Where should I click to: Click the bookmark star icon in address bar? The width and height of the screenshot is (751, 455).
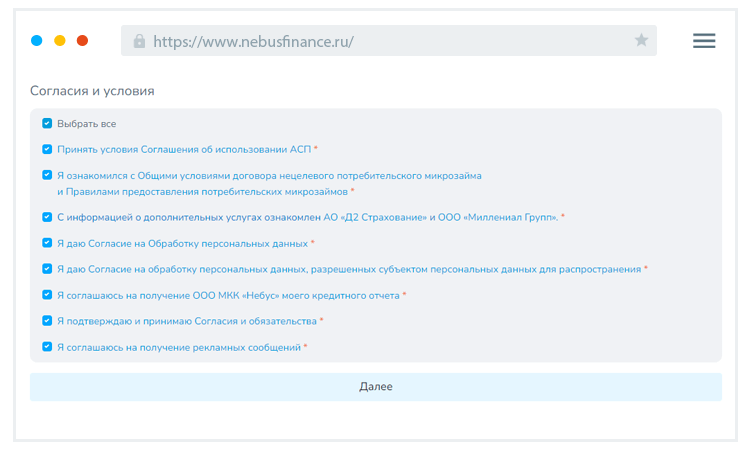pyautogui.click(x=641, y=41)
